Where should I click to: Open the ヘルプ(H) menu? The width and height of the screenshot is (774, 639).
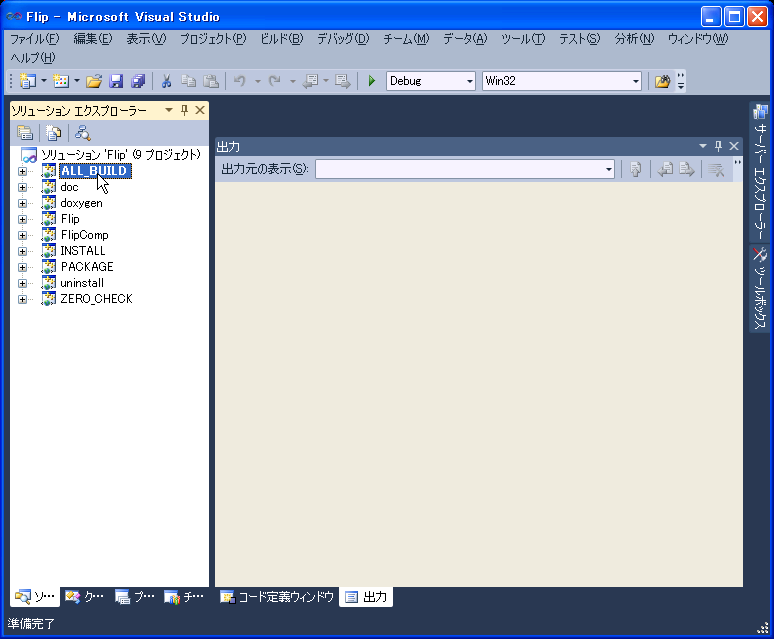pyautogui.click(x=33, y=58)
